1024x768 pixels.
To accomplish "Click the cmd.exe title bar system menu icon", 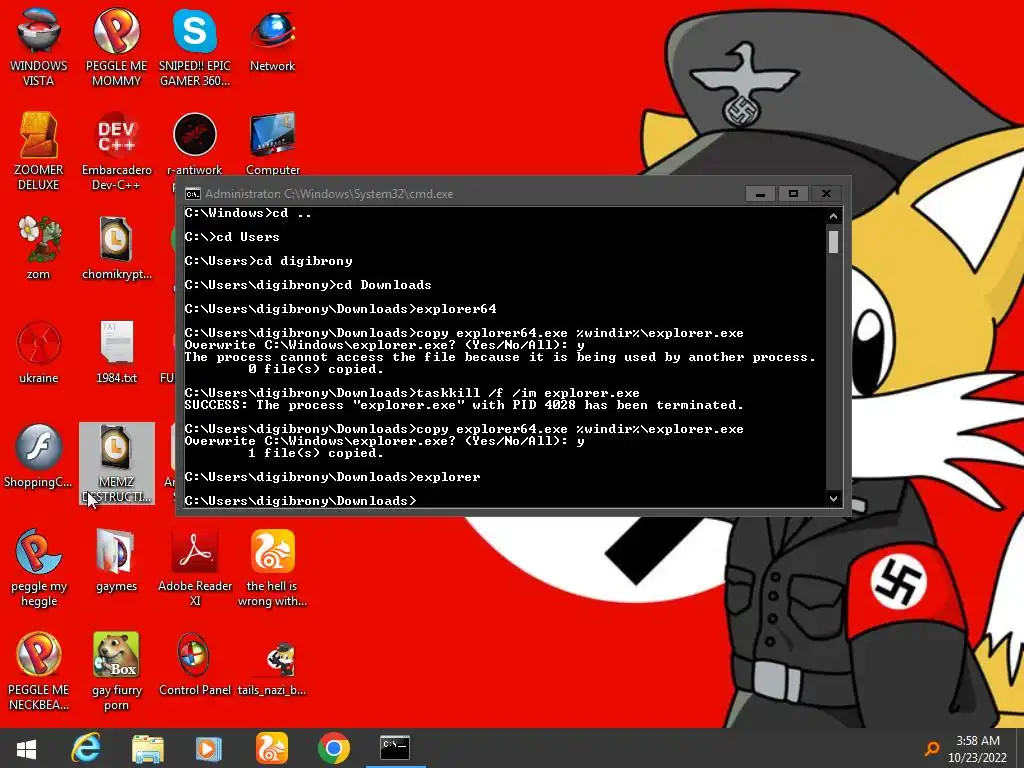I will pos(193,194).
